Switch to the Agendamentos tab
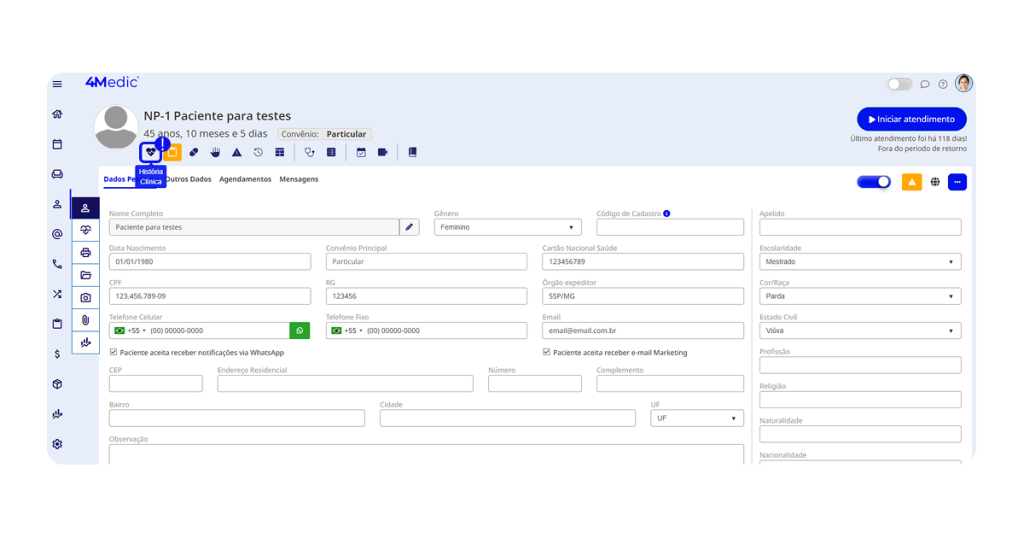Image resolution: width=1024 pixels, height=538 pixels. click(245, 179)
